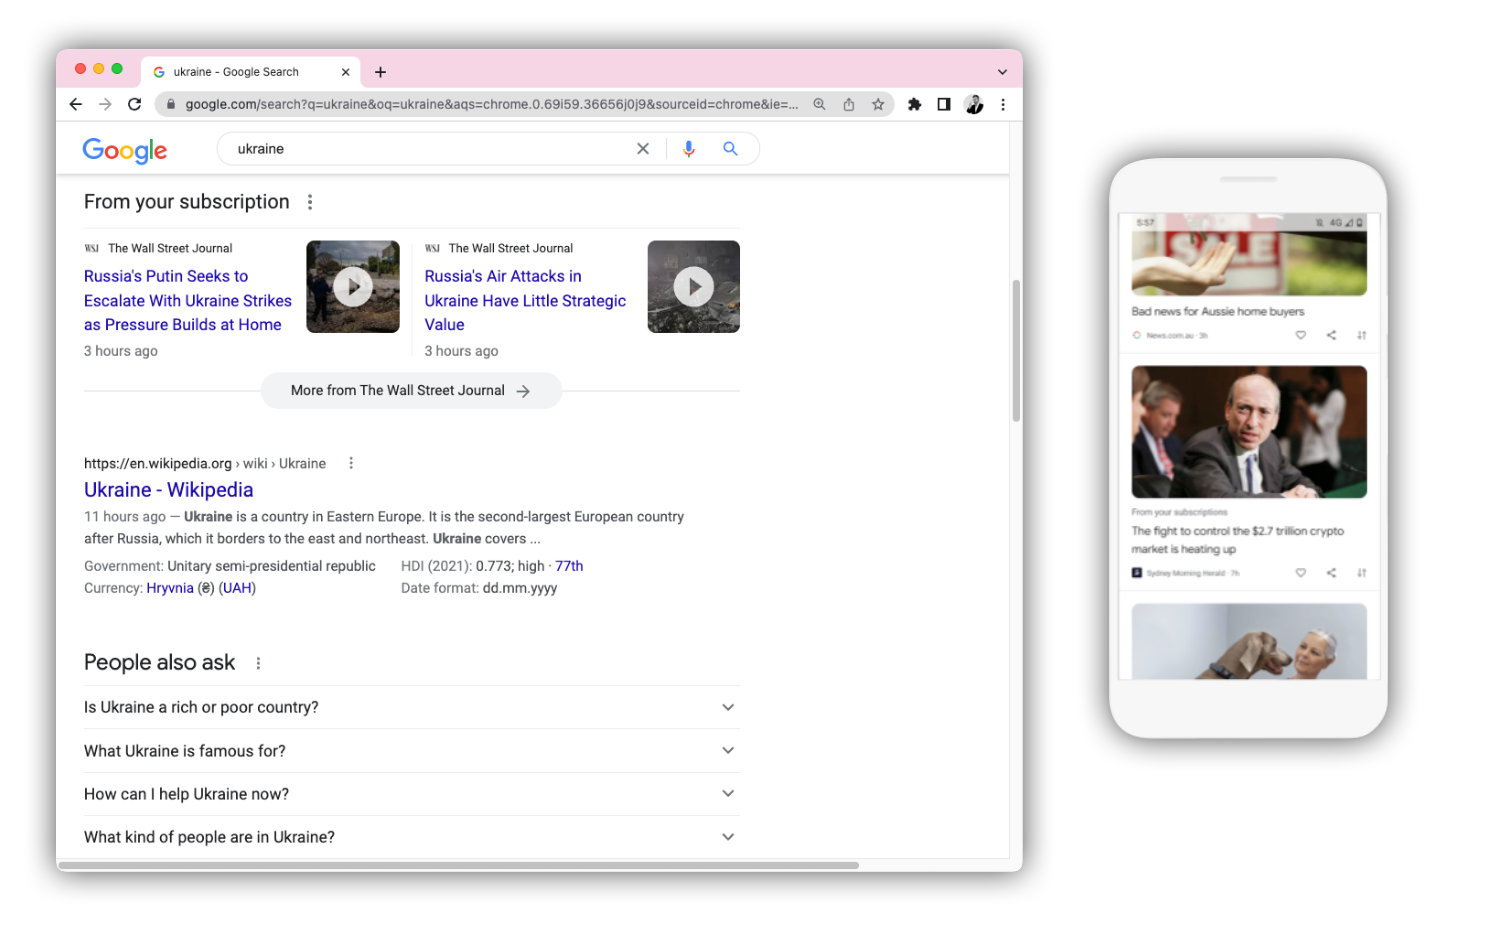Open a new tab with plus button

[380, 72]
